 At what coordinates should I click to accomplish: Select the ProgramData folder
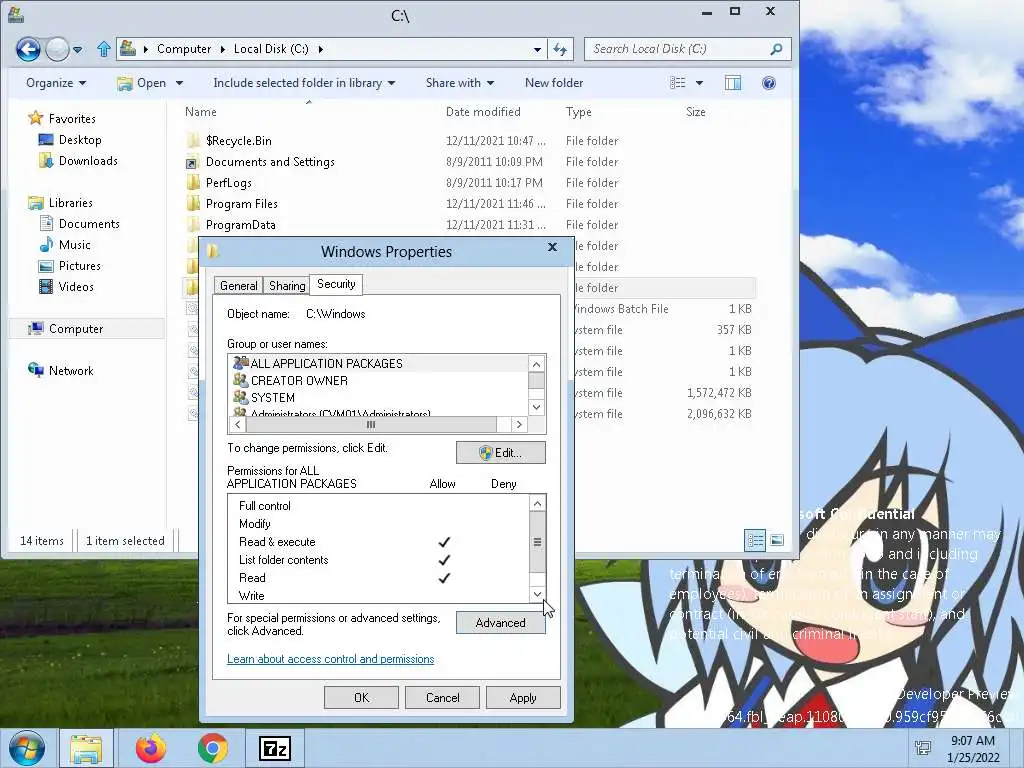[240, 225]
